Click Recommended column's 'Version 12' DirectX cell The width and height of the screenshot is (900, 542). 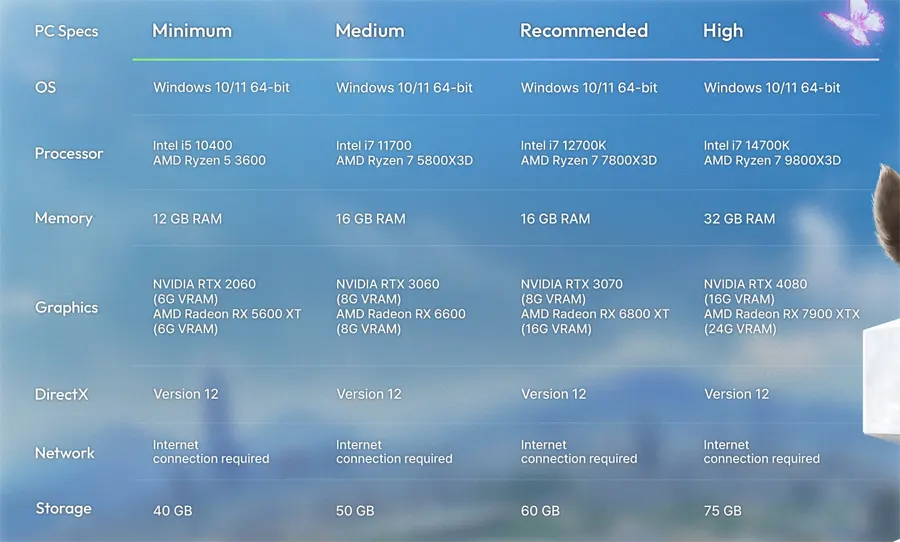pyautogui.click(x=553, y=394)
